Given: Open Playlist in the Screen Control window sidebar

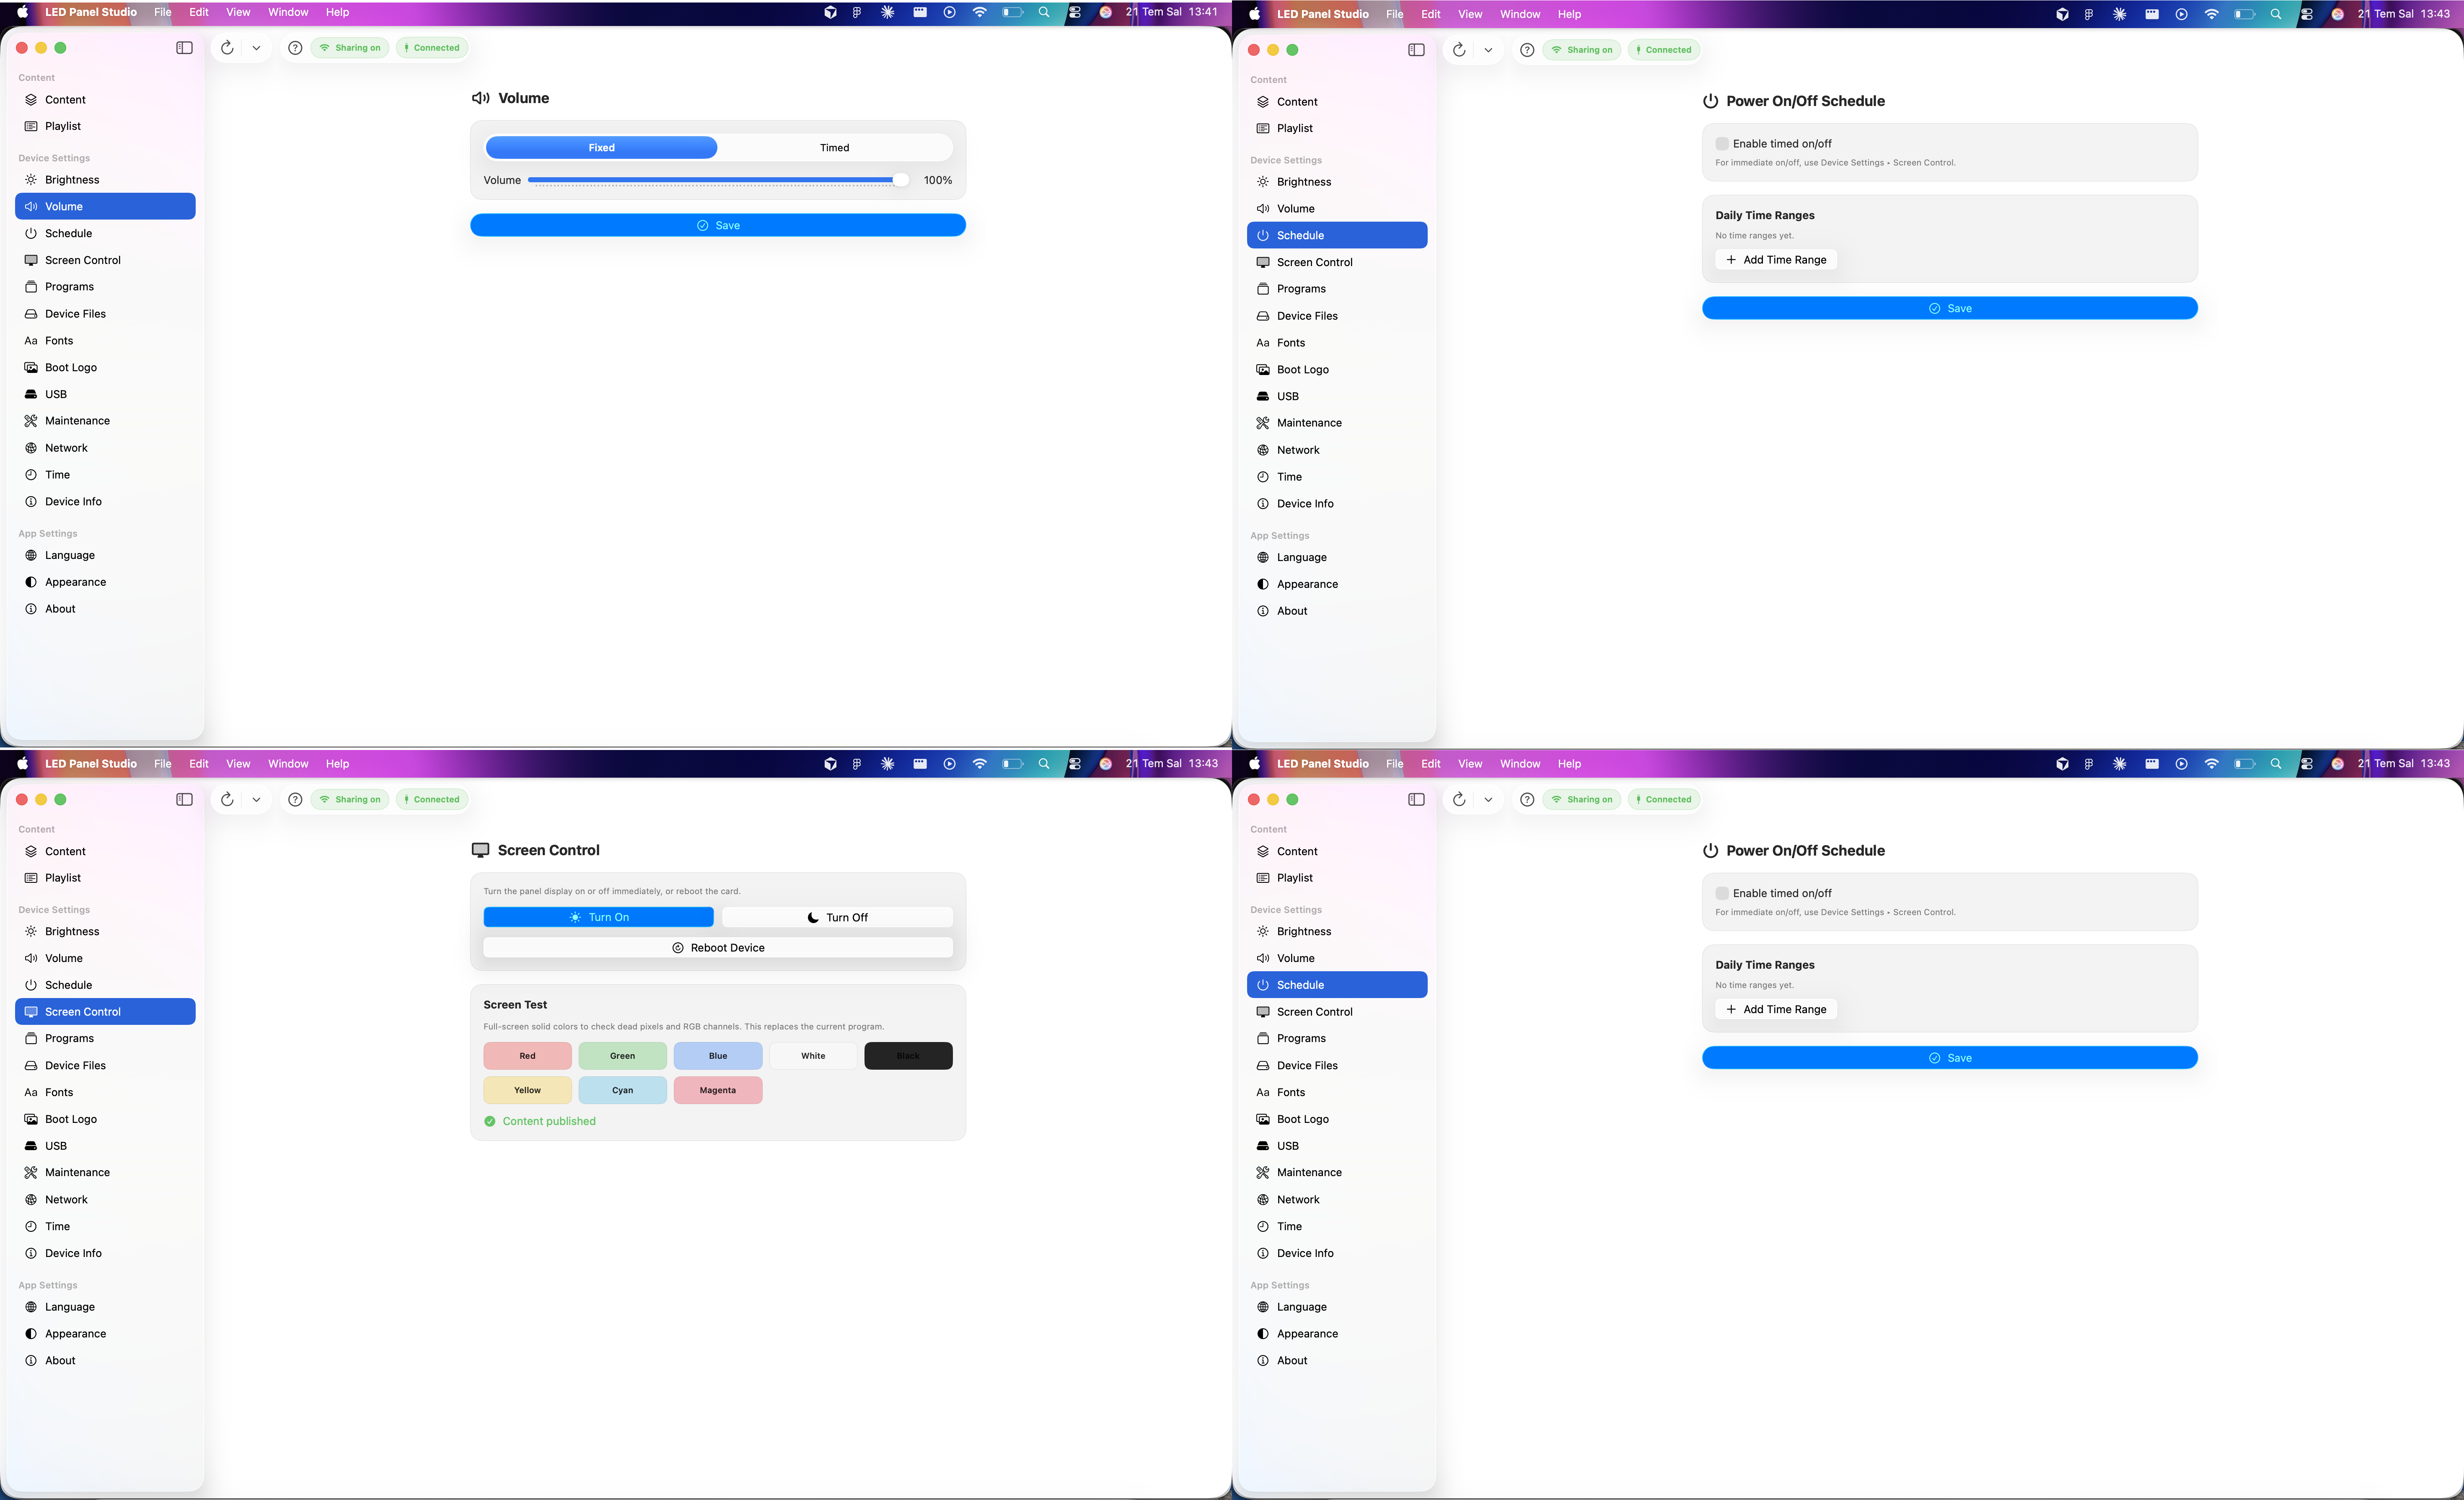Looking at the screenshot, I should click(x=105, y=878).
